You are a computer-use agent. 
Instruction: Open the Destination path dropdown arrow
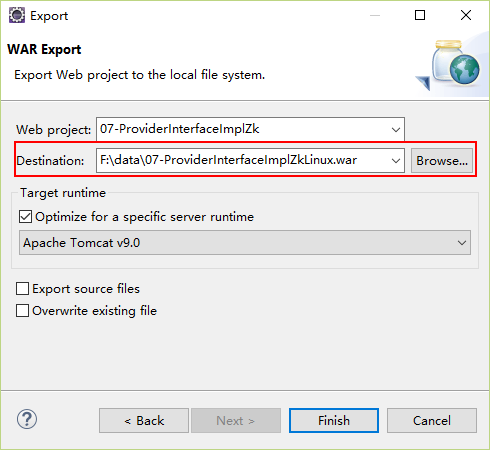pyautogui.click(x=396, y=161)
